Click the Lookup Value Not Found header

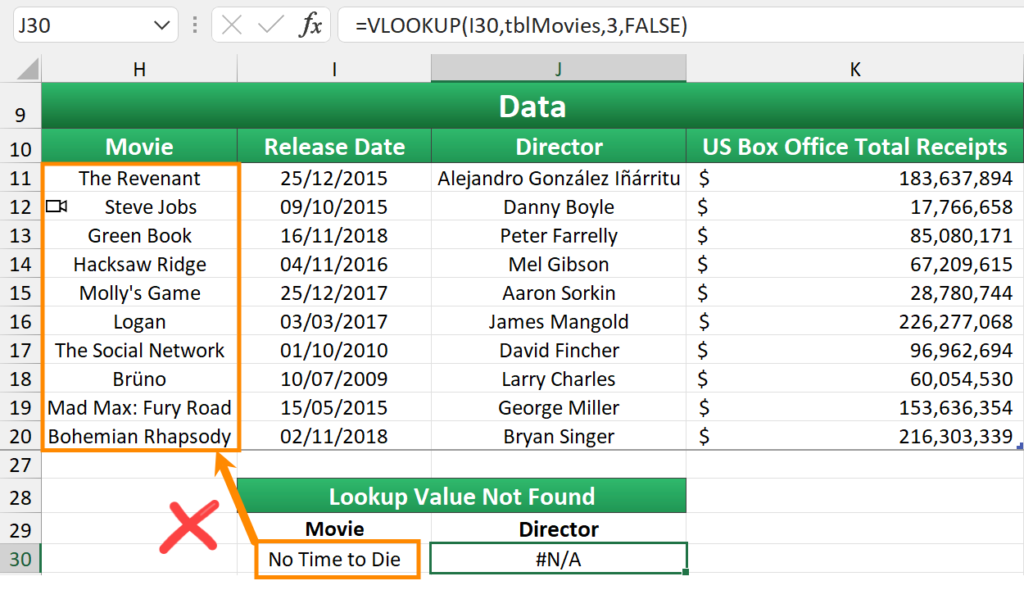click(x=462, y=497)
